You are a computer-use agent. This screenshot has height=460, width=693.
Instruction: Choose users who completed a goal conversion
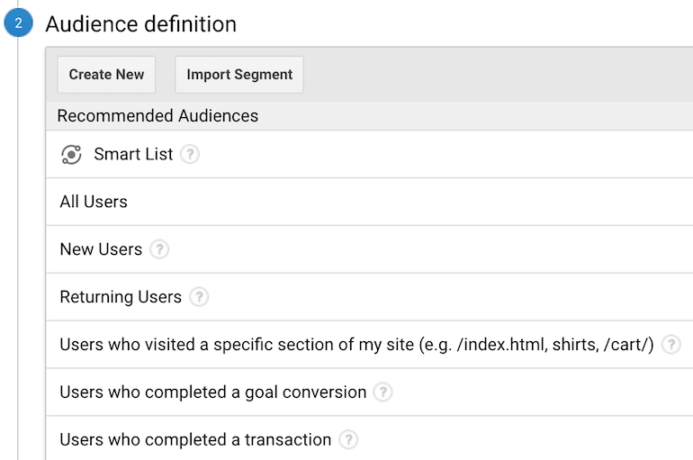(x=213, y=392)
